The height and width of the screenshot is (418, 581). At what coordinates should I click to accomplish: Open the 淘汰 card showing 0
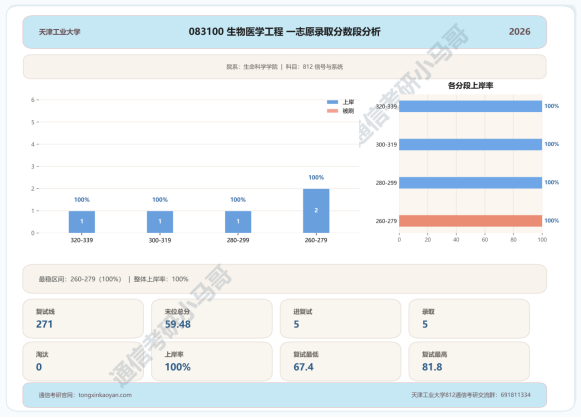(x=83, y=361)
